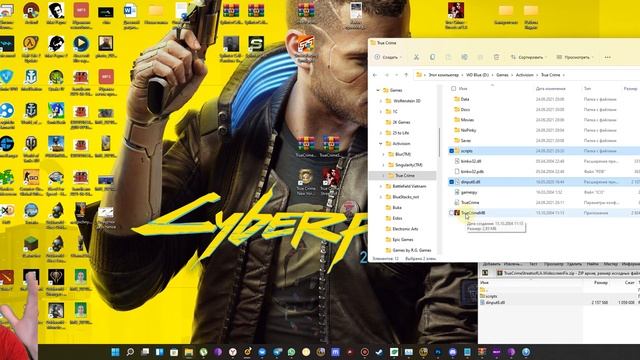Click navigation pane vertical scrollbar

[439, 143]
